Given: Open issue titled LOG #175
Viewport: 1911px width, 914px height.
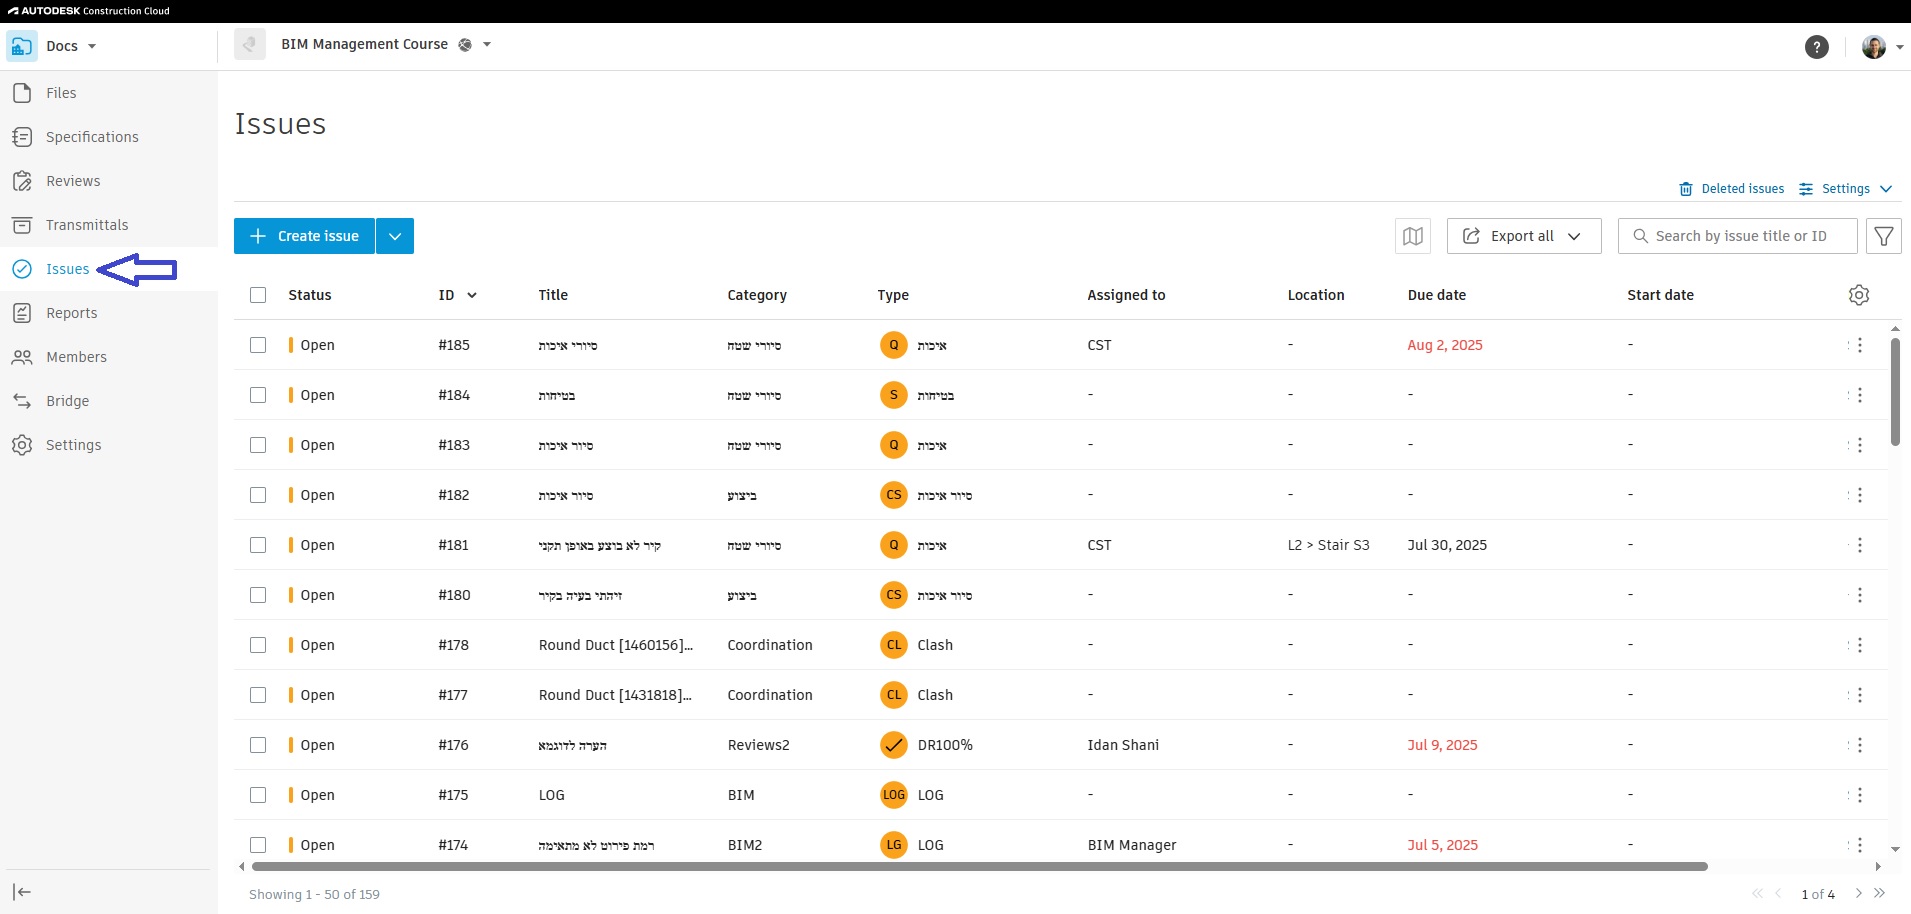Looking at the screenshot, I should click(x=552, y=795).
